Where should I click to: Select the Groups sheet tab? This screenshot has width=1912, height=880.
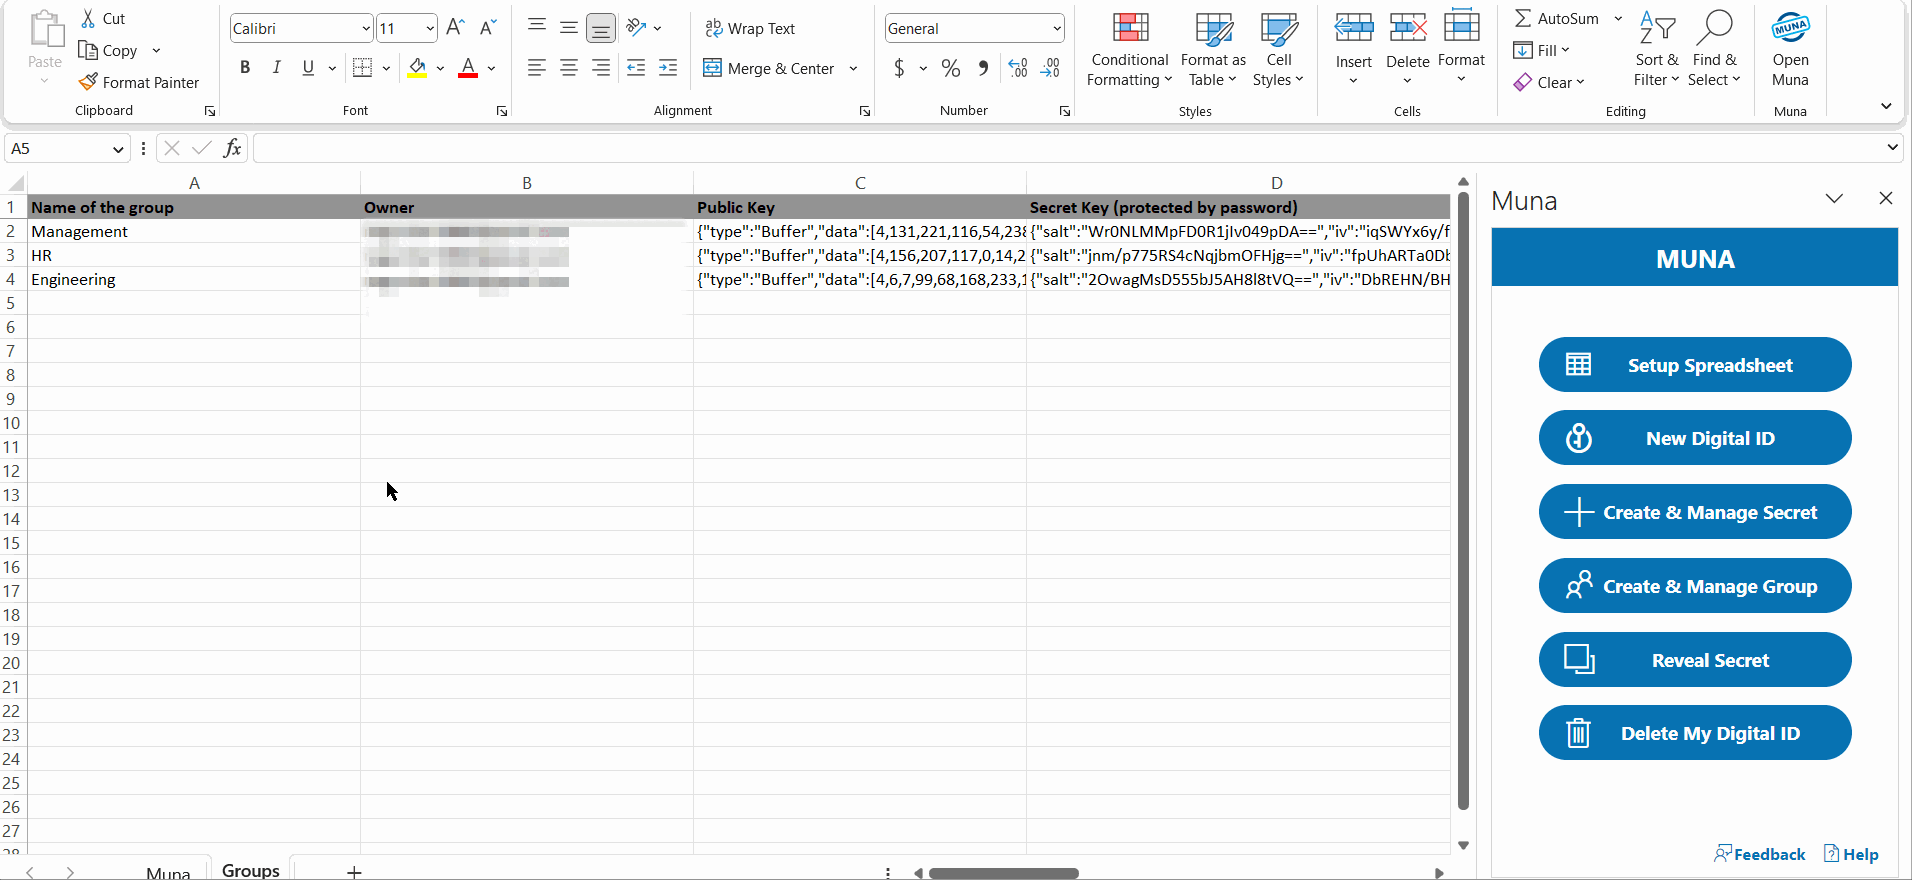pos(251,870)
